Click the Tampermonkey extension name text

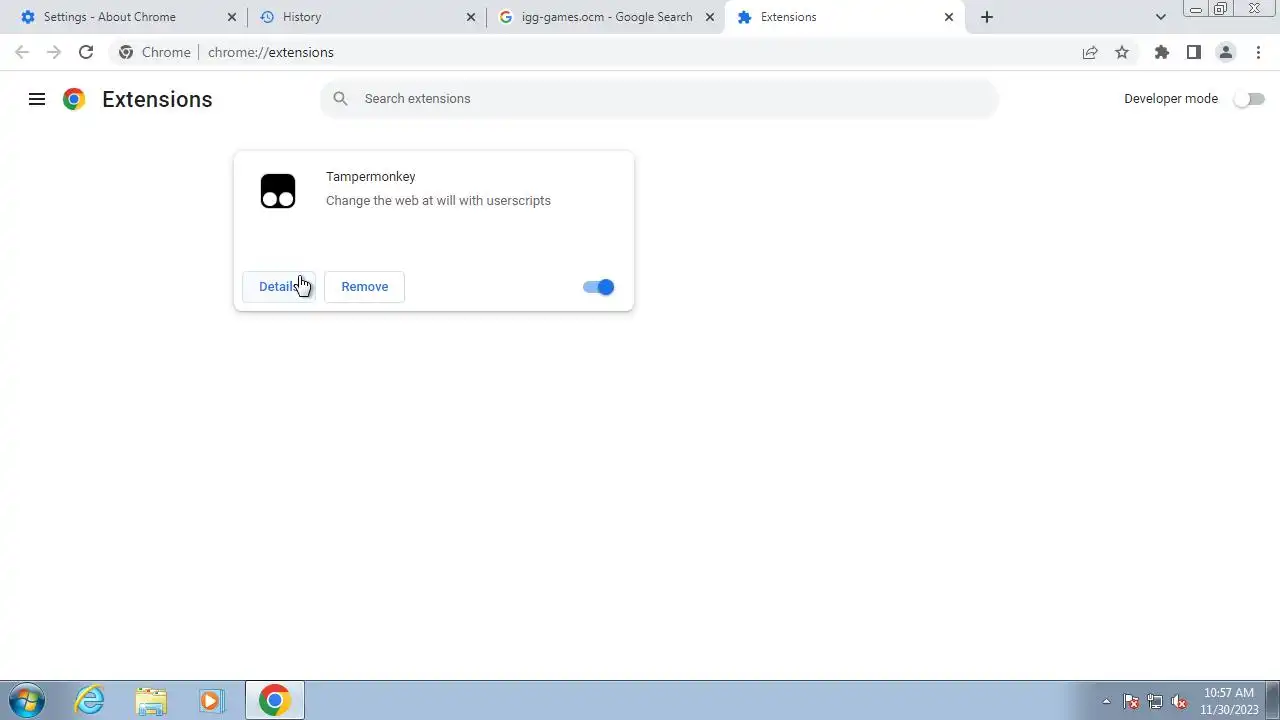click(x=371, y=177)
